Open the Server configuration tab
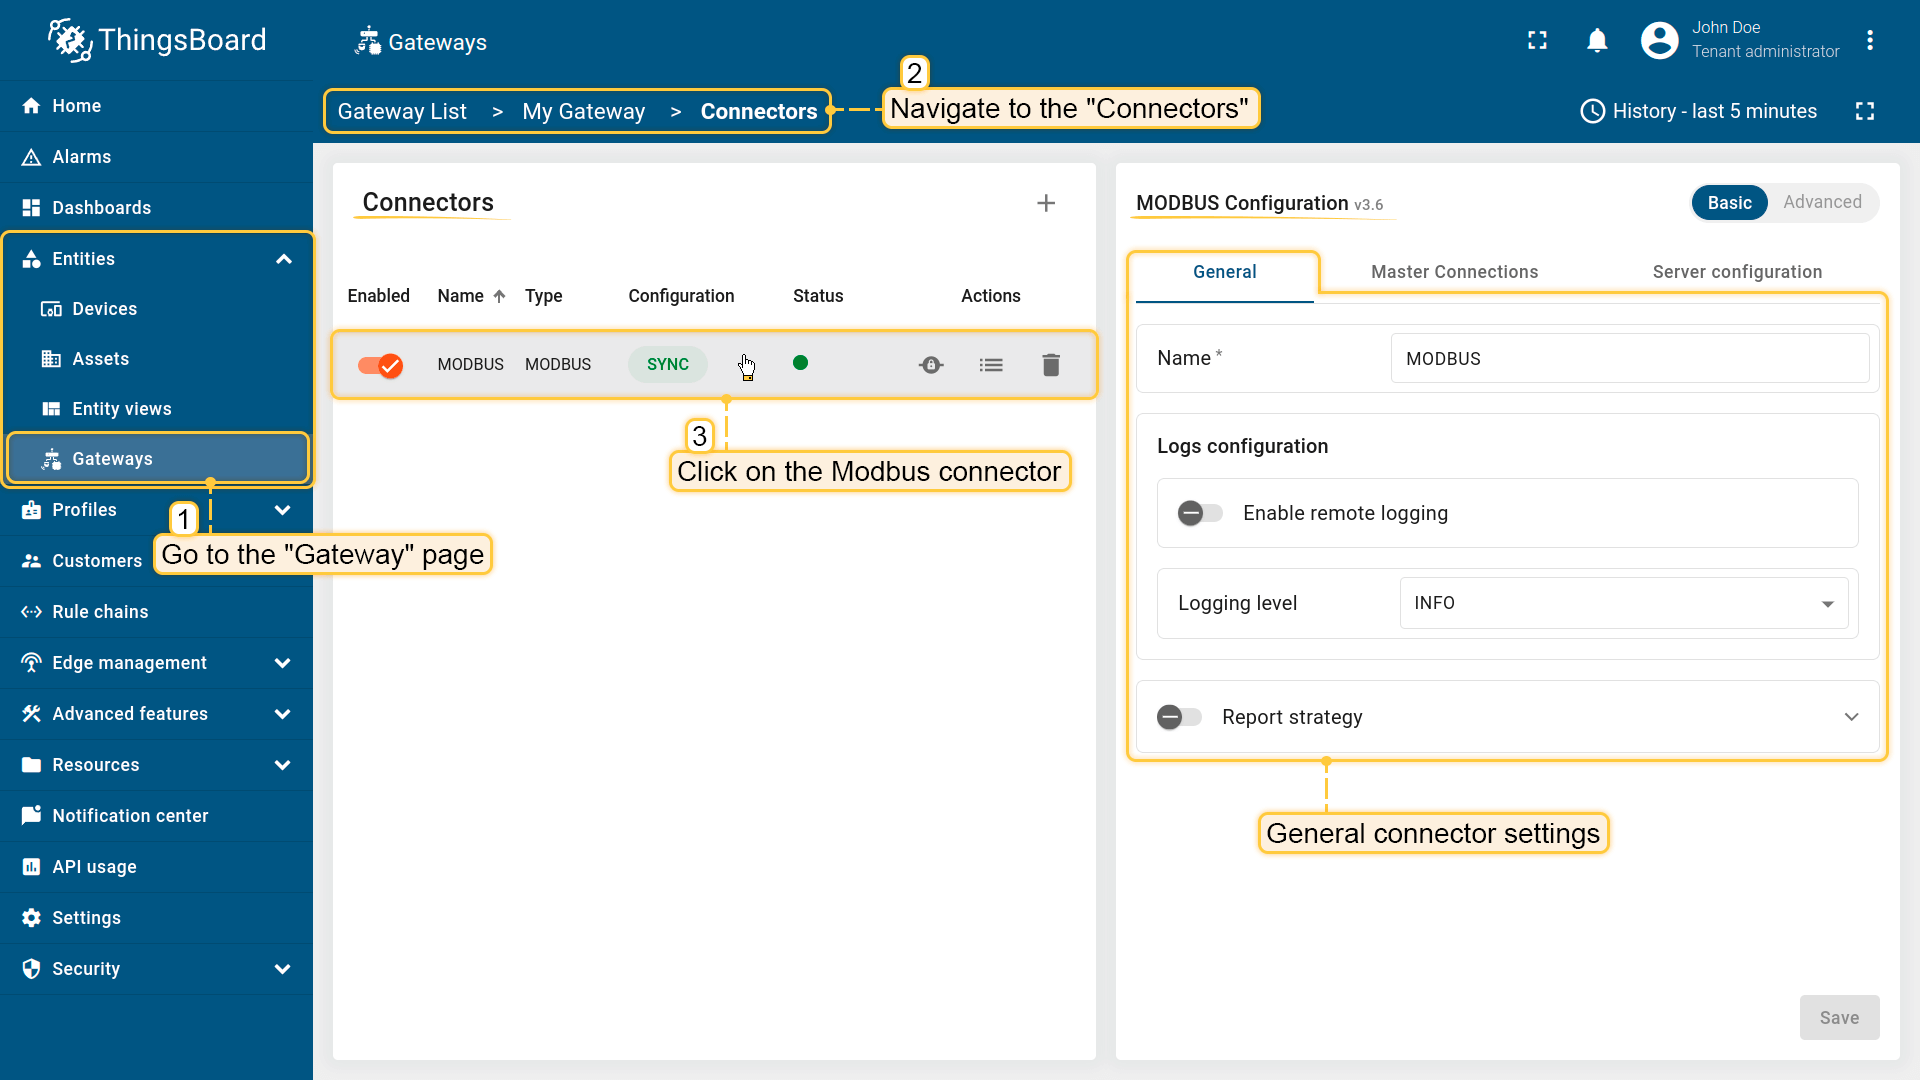Image resolution: width=1920 pixels, height=1080 pixels. coord(1737,272)
